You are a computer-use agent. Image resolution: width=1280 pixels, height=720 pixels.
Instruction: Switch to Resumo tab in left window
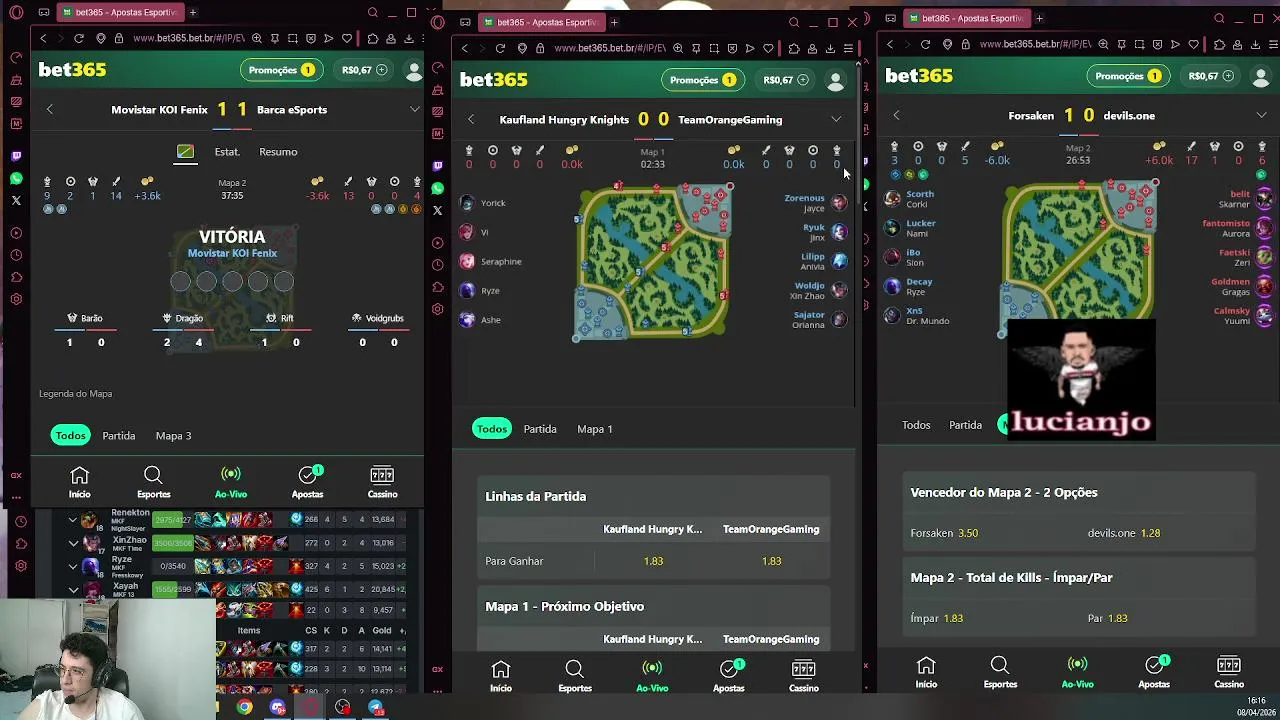click(278, 152)
